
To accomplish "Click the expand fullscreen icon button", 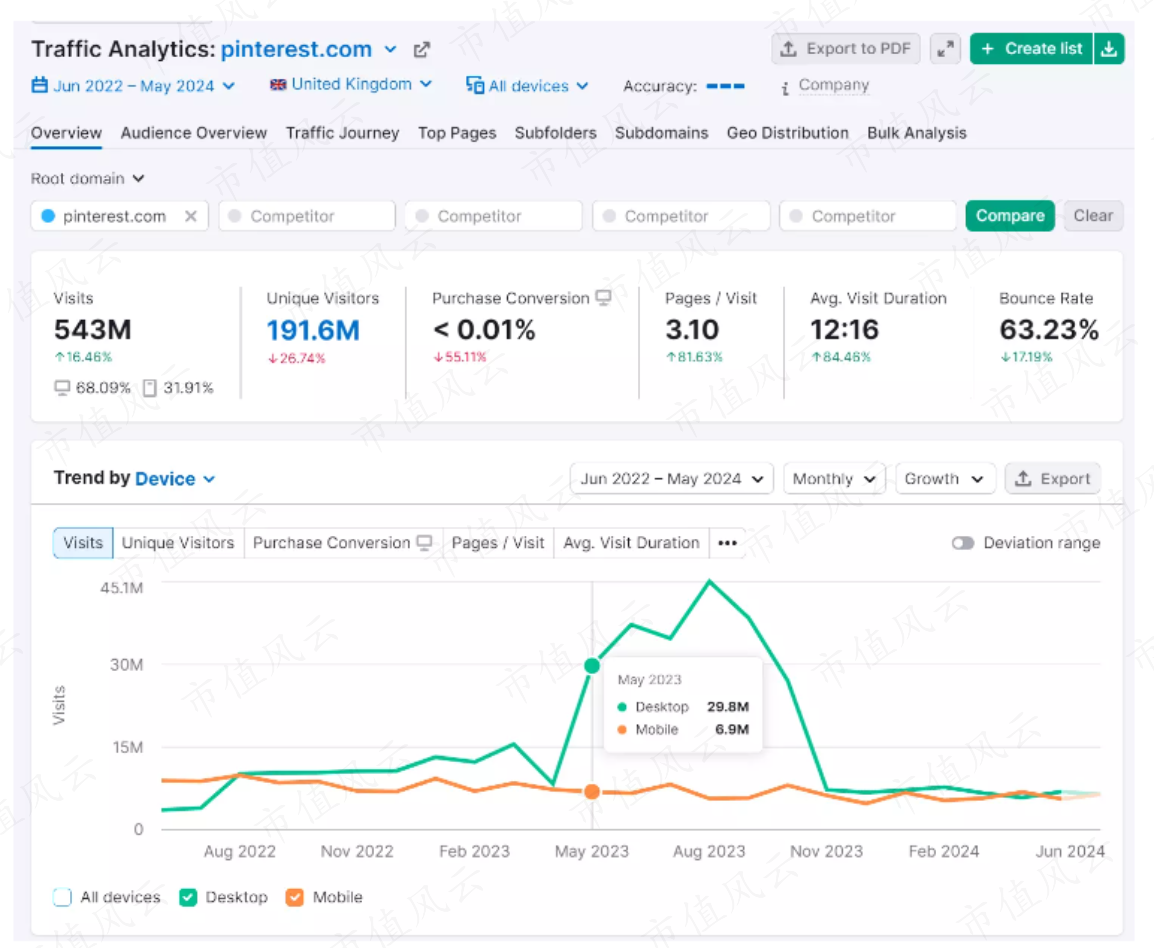I will pos(946,49).
